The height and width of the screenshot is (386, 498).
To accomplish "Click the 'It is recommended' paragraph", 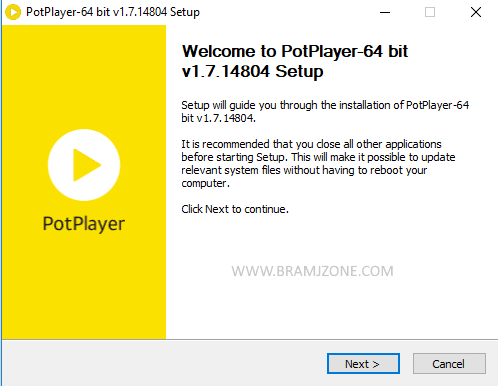I will 318,164.
